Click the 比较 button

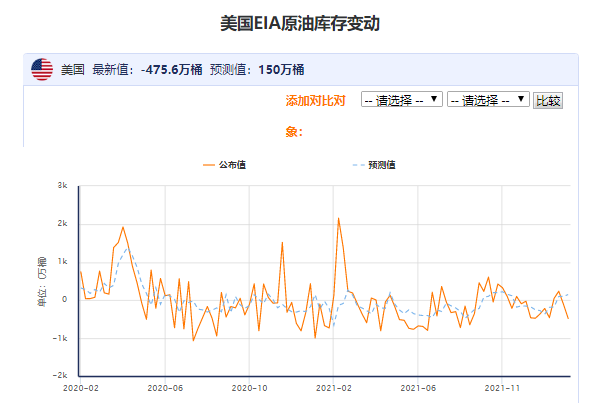[x=548, y=100]
